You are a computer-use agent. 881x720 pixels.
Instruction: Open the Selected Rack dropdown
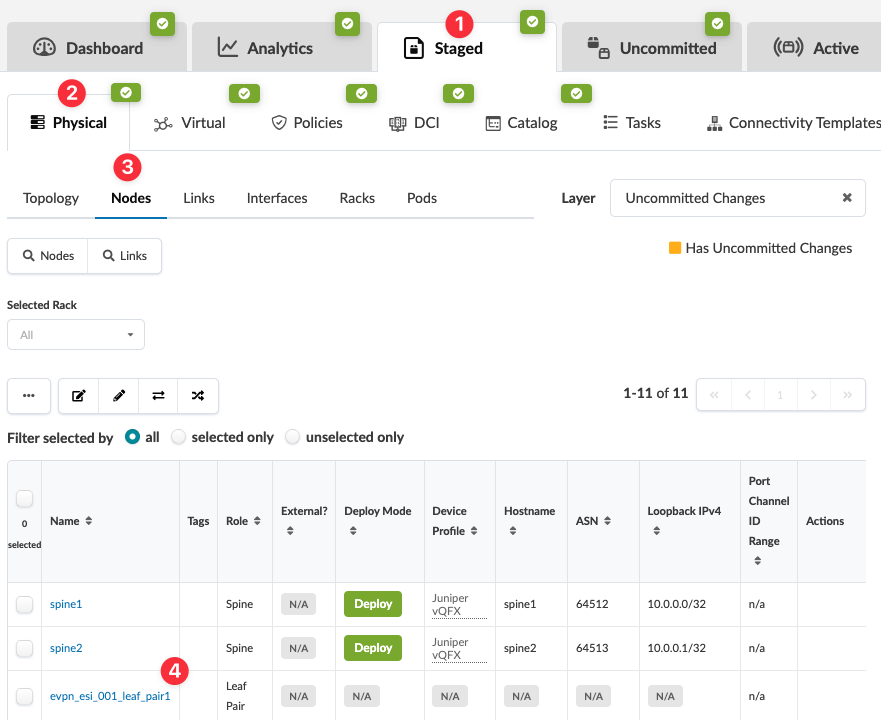[x=76, y=335]
